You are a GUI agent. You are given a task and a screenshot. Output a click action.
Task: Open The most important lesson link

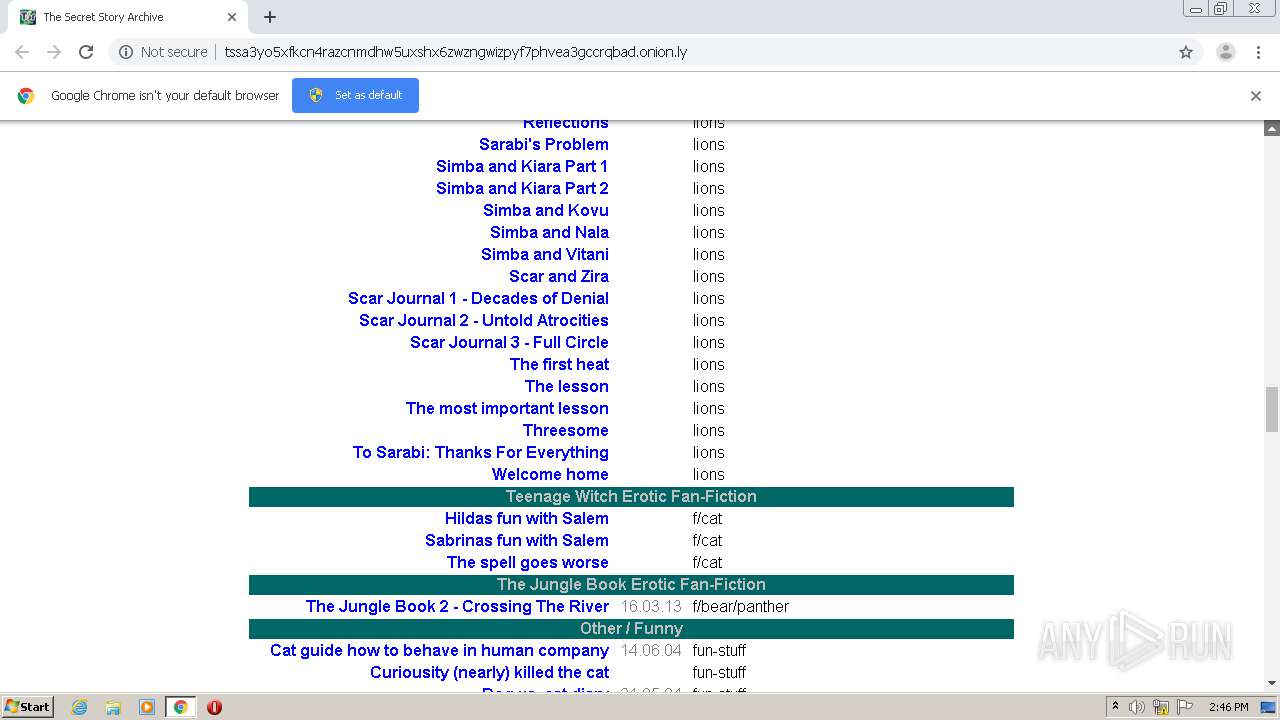(x=507, y=408)
